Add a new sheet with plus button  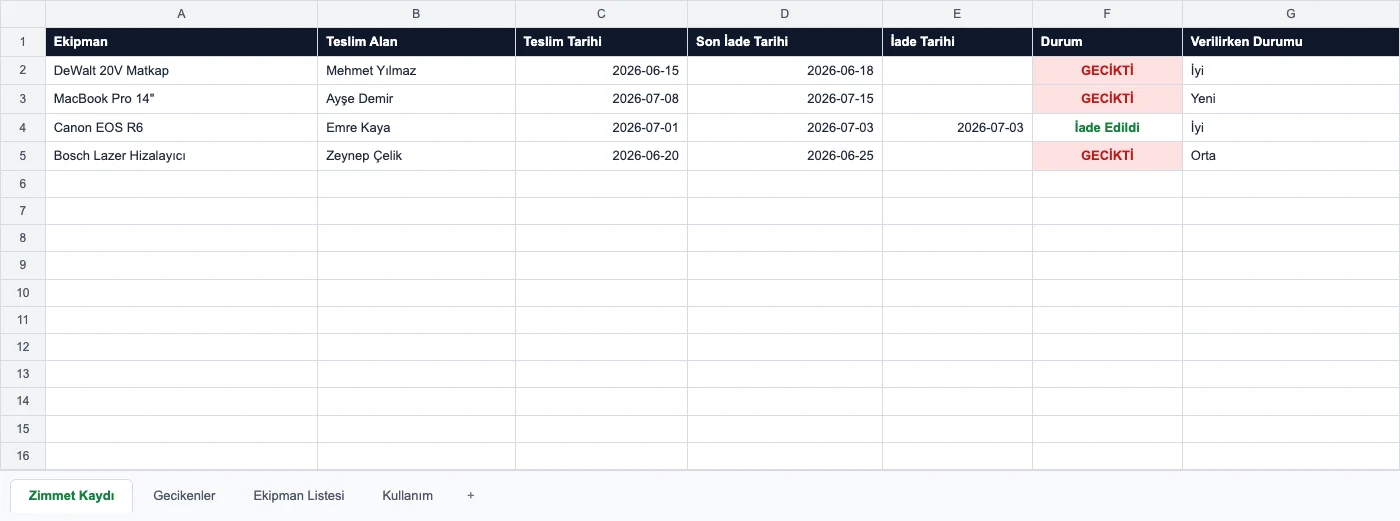(x=470, y=495)
